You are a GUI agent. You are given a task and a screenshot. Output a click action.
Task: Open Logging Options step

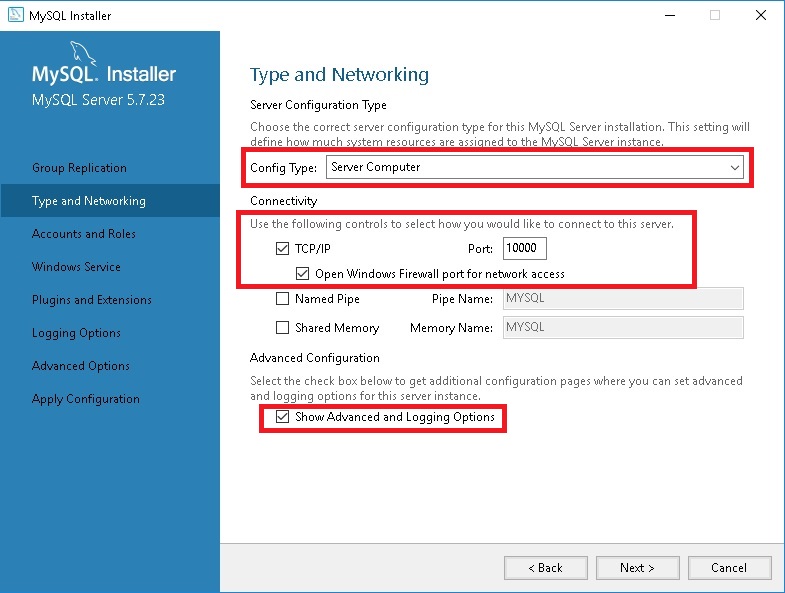tap(76, 333)
